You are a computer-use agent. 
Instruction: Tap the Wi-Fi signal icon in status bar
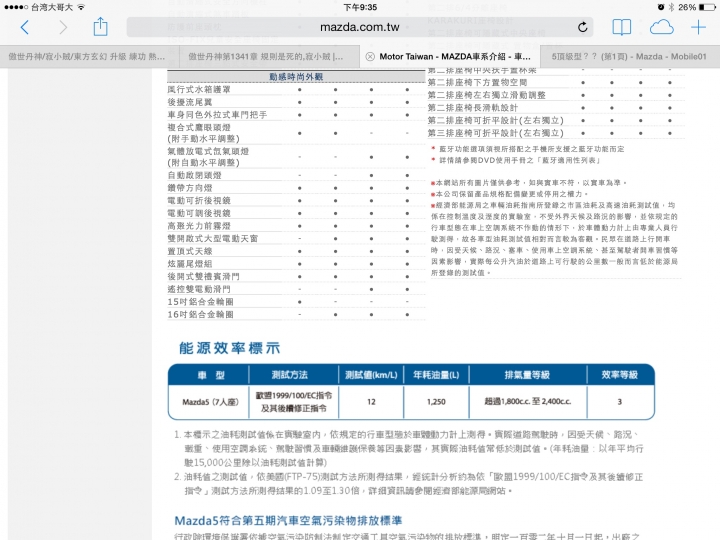point(81,7)
